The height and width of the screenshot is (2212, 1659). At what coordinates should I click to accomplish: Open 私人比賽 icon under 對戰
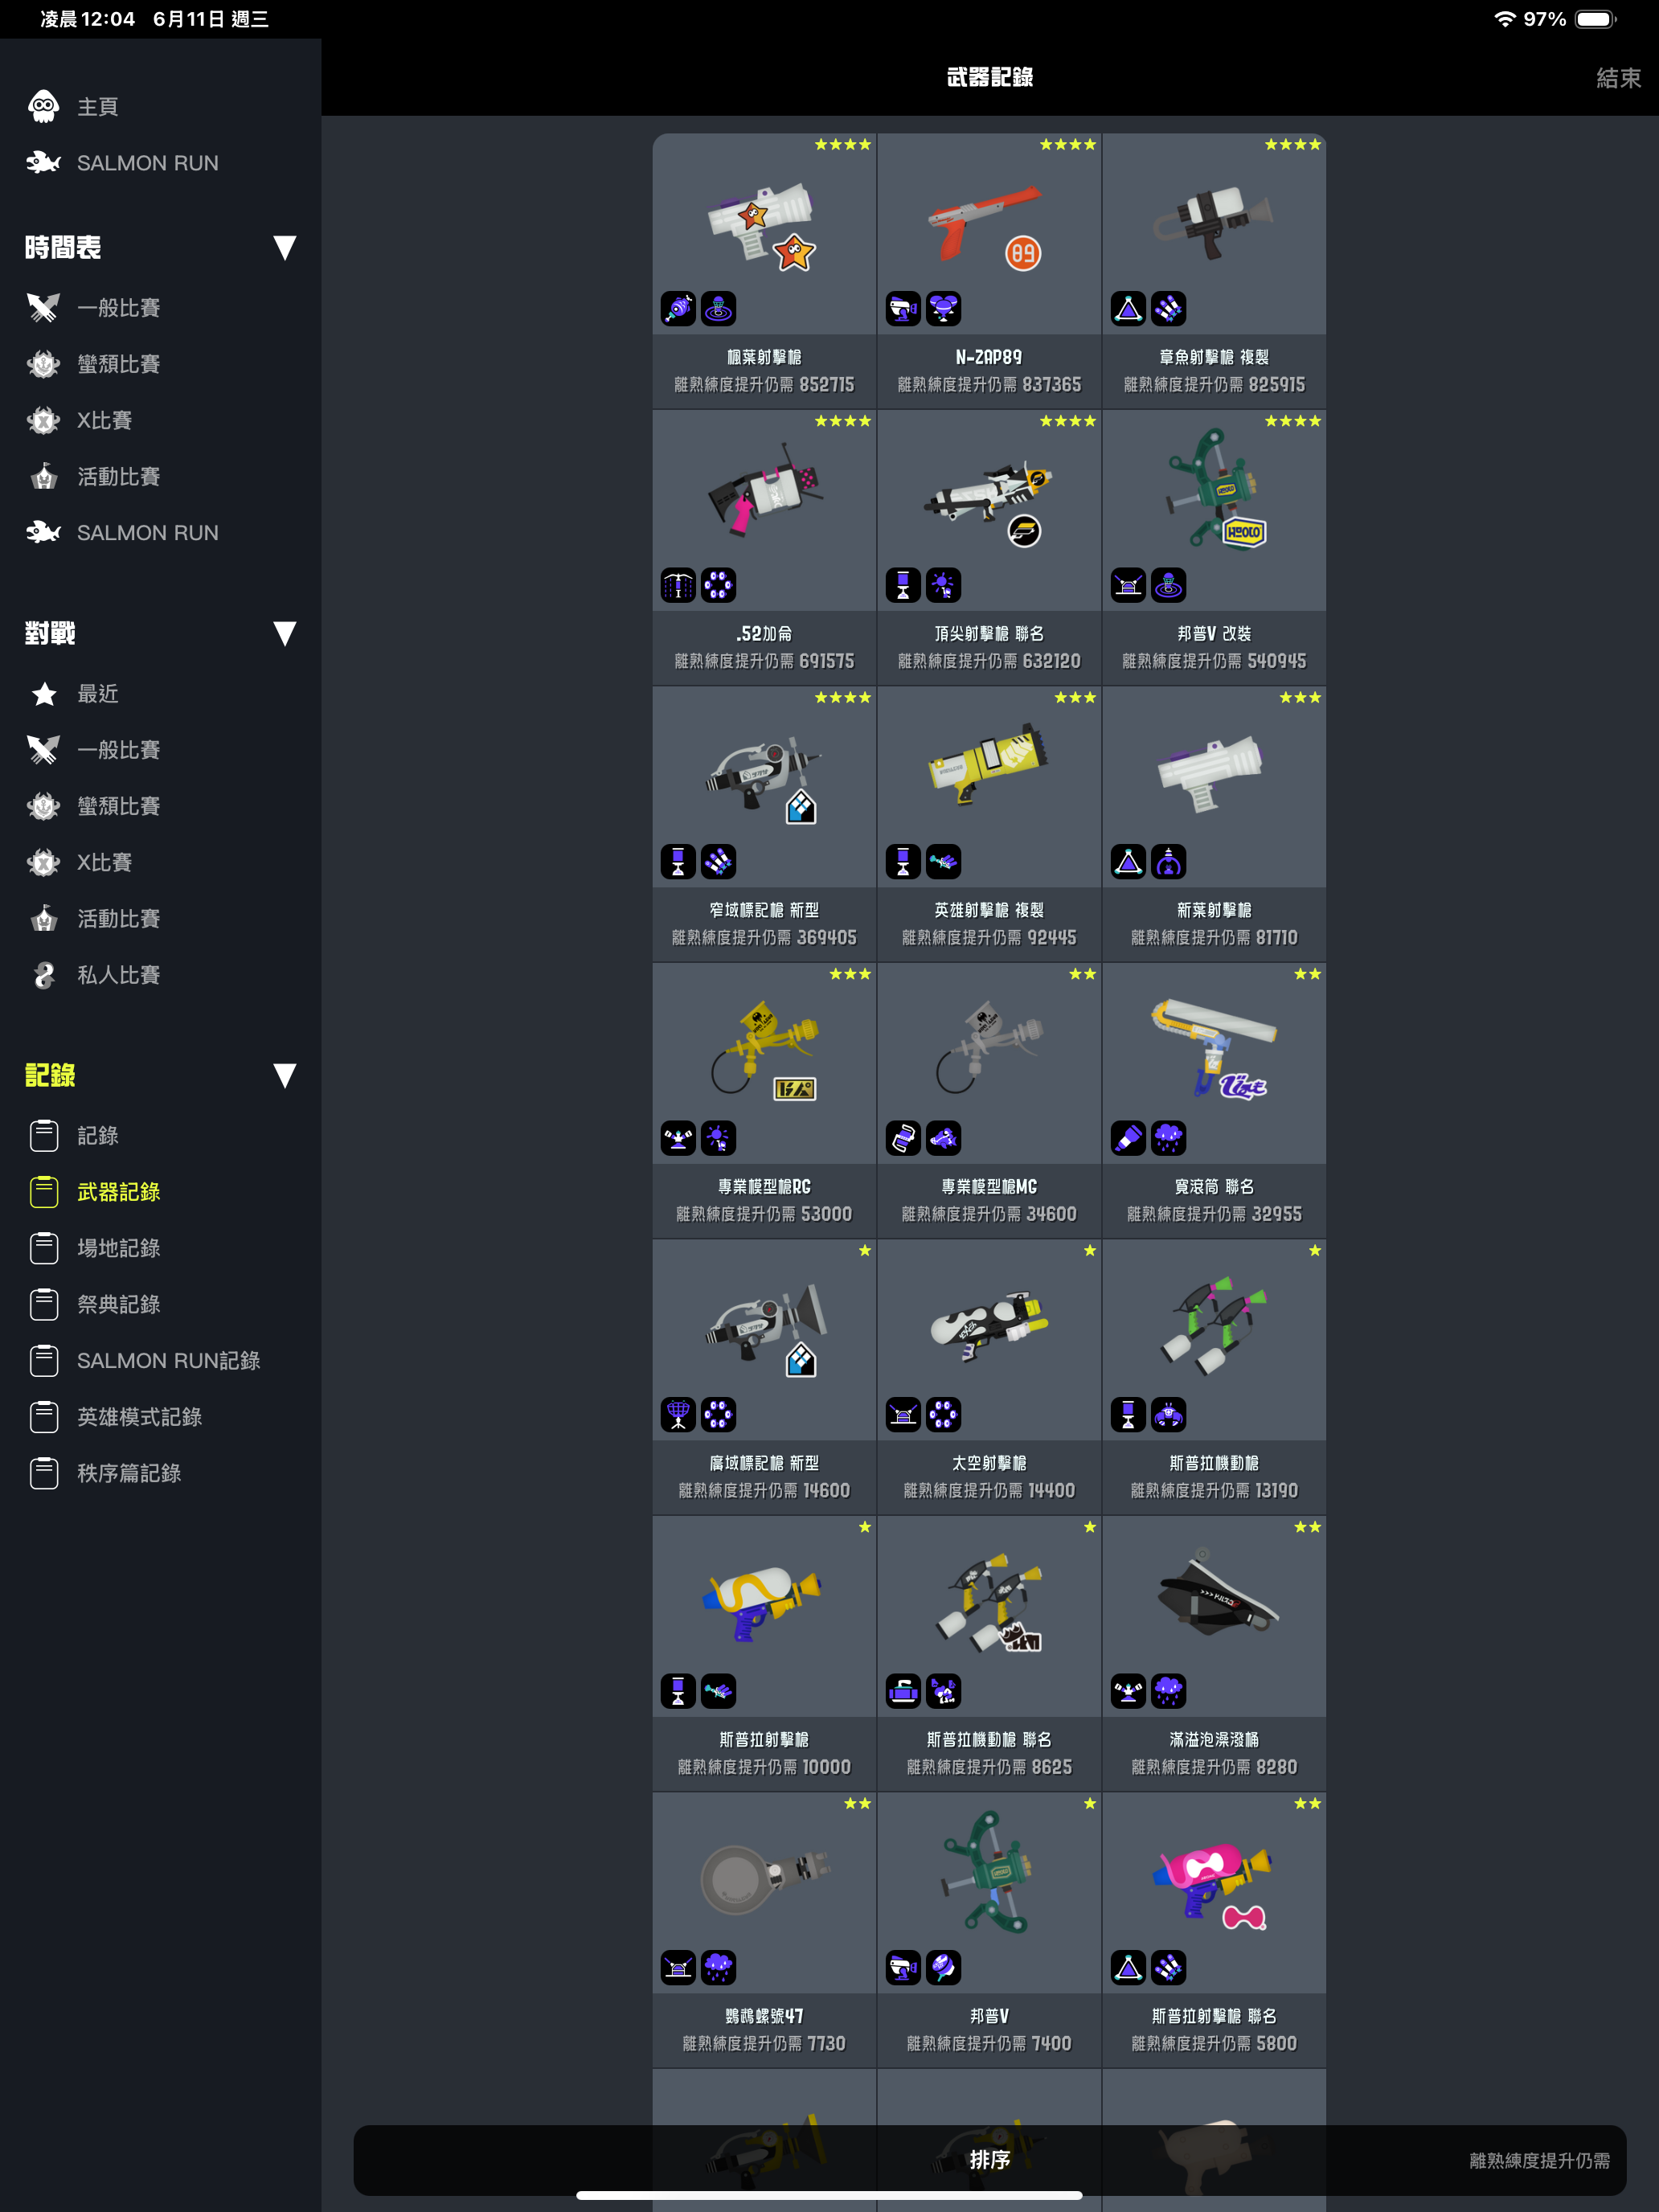click(x=43, y=975)
